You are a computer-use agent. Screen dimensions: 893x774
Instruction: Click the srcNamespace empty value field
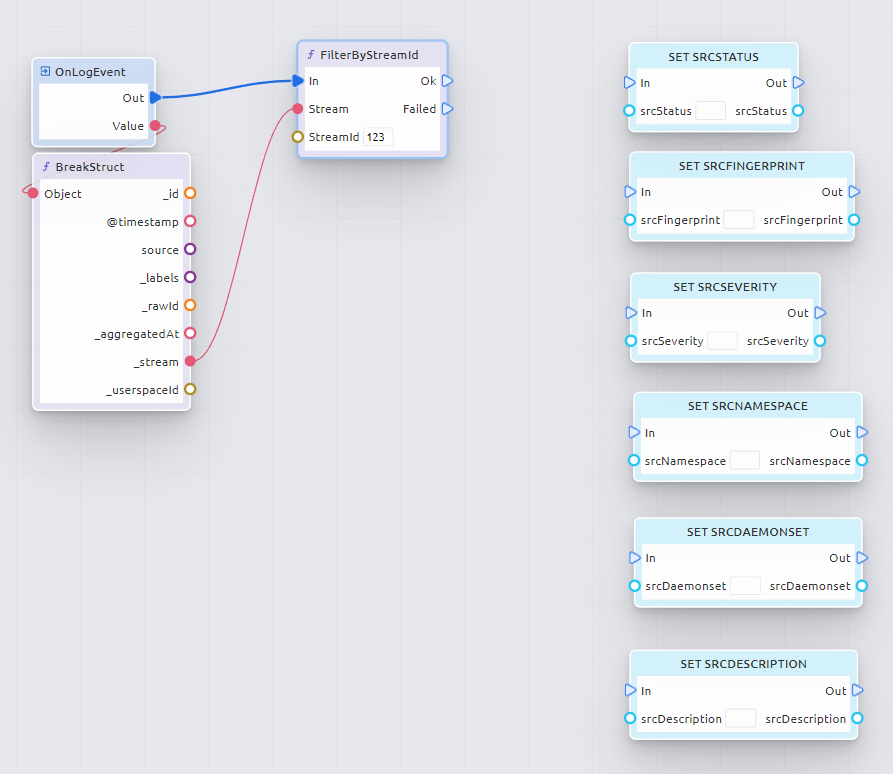tap(744, 461)
